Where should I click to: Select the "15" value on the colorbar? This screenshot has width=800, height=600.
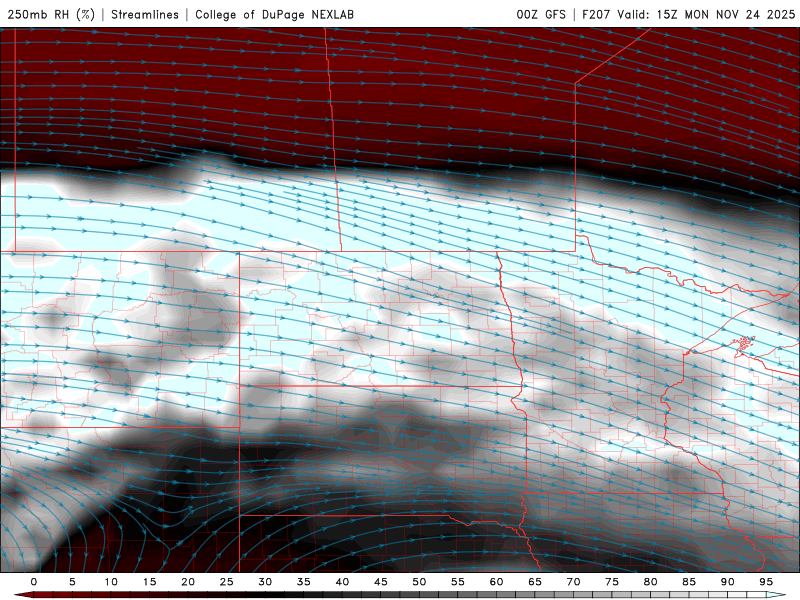[x=149, y=582]
